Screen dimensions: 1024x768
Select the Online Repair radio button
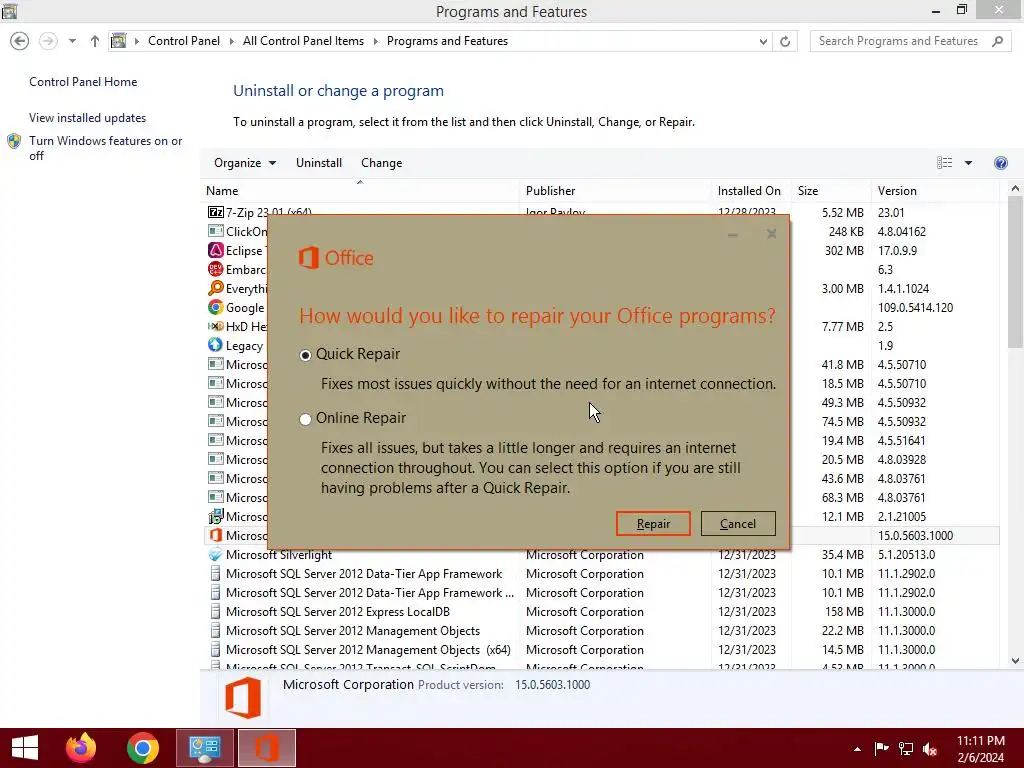(305, 419)
